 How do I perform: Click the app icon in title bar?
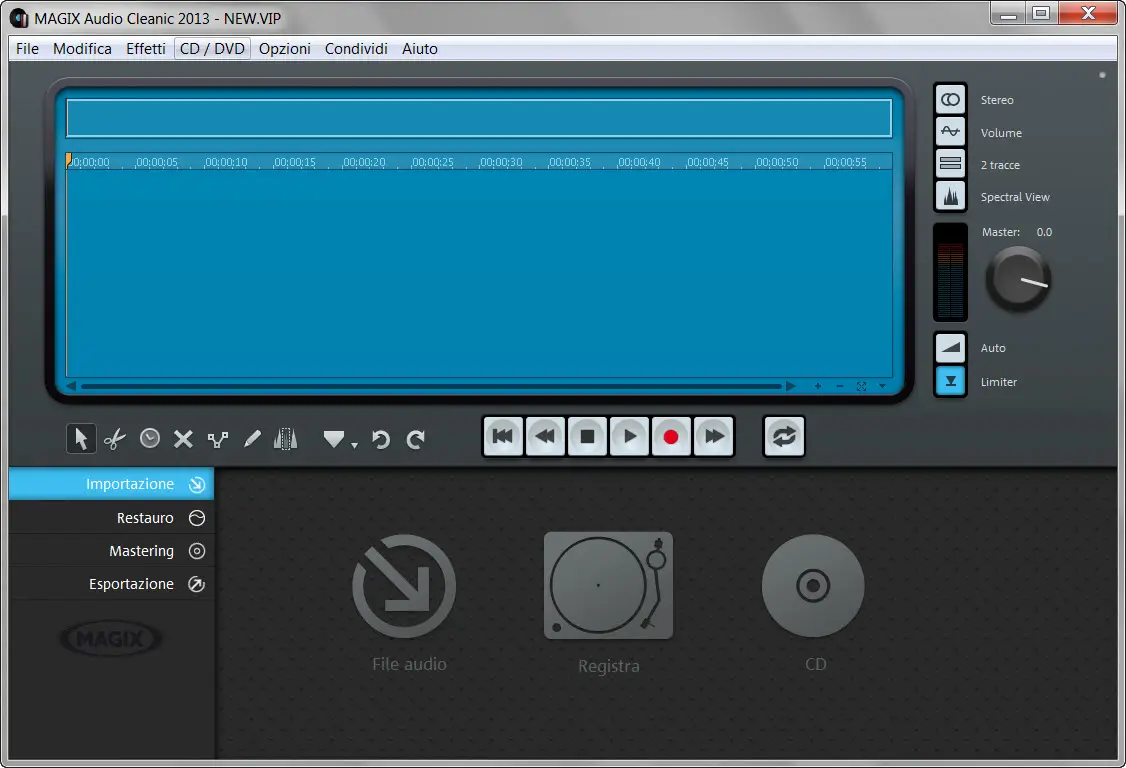19,18
